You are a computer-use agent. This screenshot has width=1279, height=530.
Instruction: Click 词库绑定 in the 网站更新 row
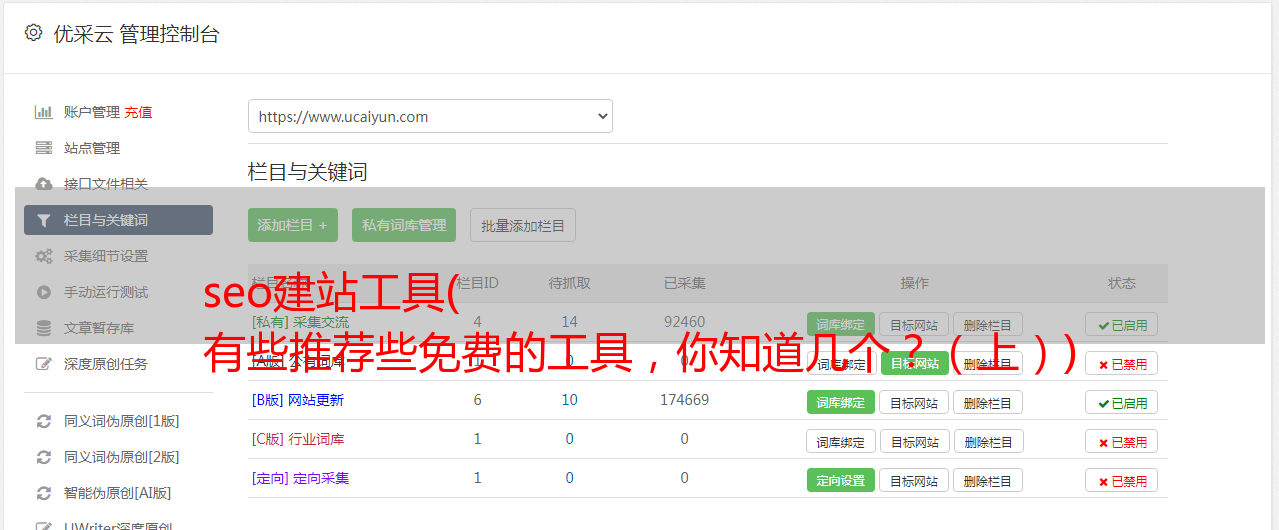click(x=841, y=402)
